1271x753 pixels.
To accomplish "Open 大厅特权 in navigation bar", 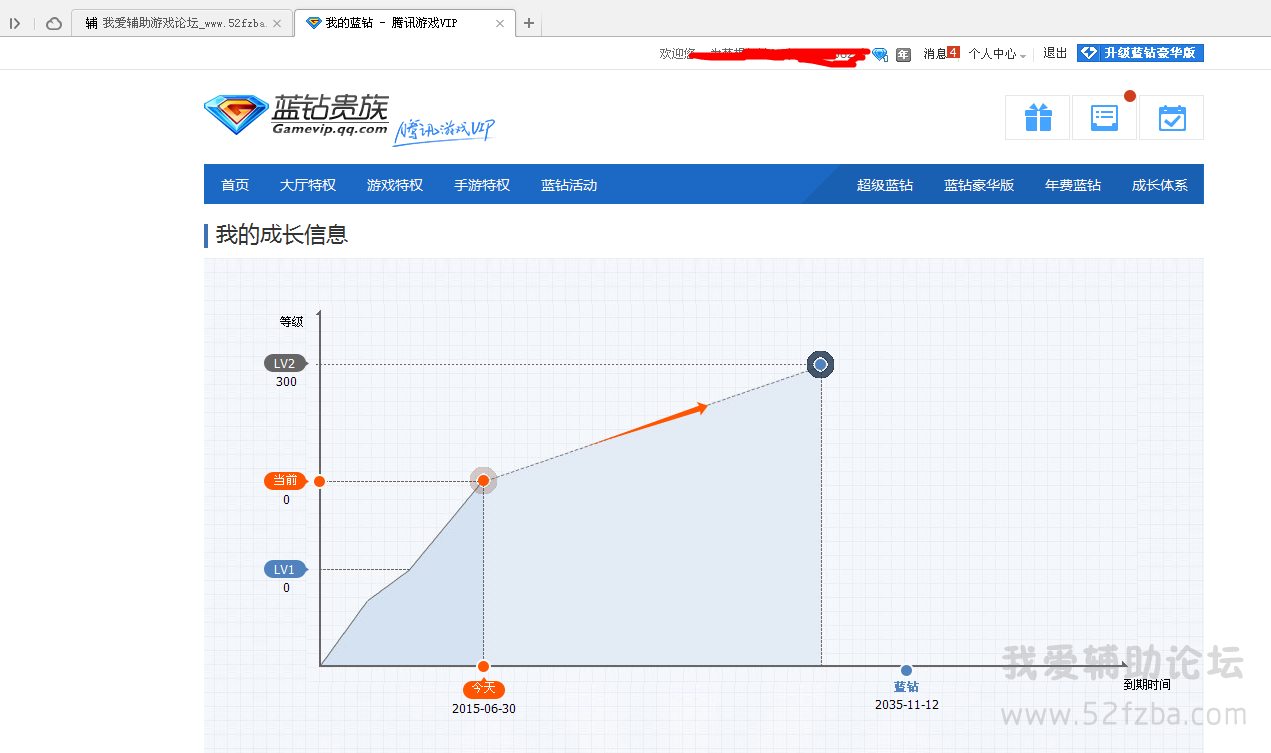I will tap(308, 185).
